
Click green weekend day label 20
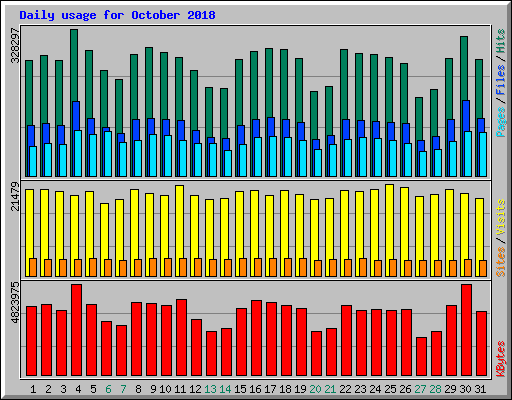[315, 389]
